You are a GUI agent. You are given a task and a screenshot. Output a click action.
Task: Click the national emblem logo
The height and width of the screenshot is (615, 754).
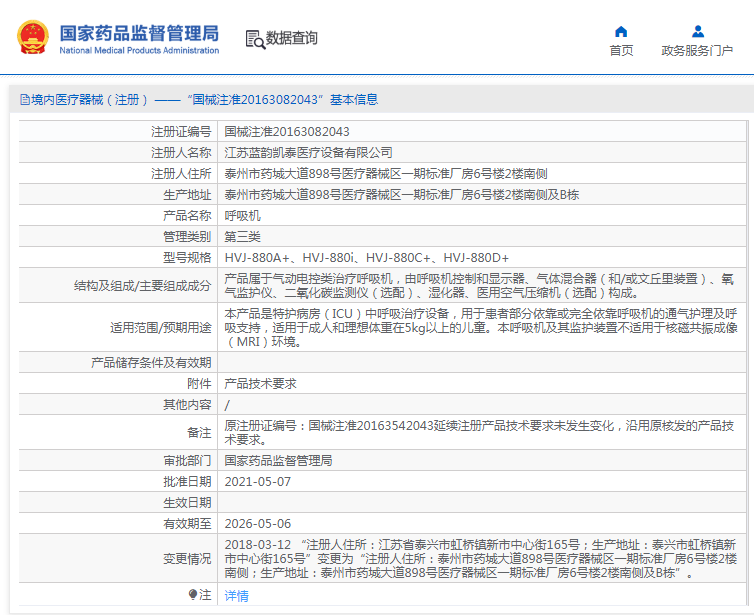click(31, 37)
